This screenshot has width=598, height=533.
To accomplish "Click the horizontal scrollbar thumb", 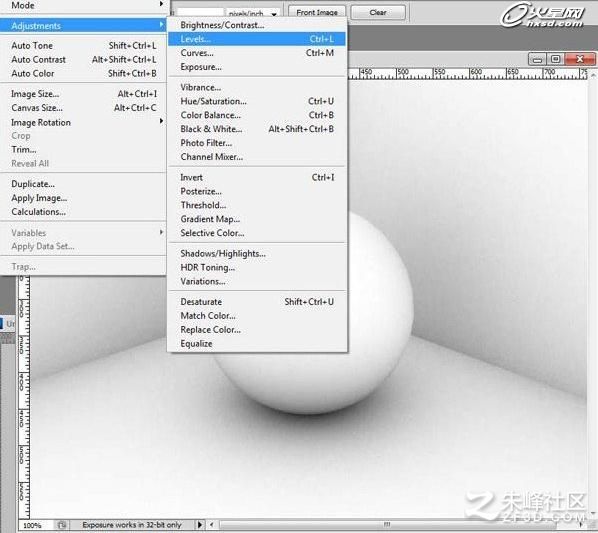I will (x=387, y=525).
